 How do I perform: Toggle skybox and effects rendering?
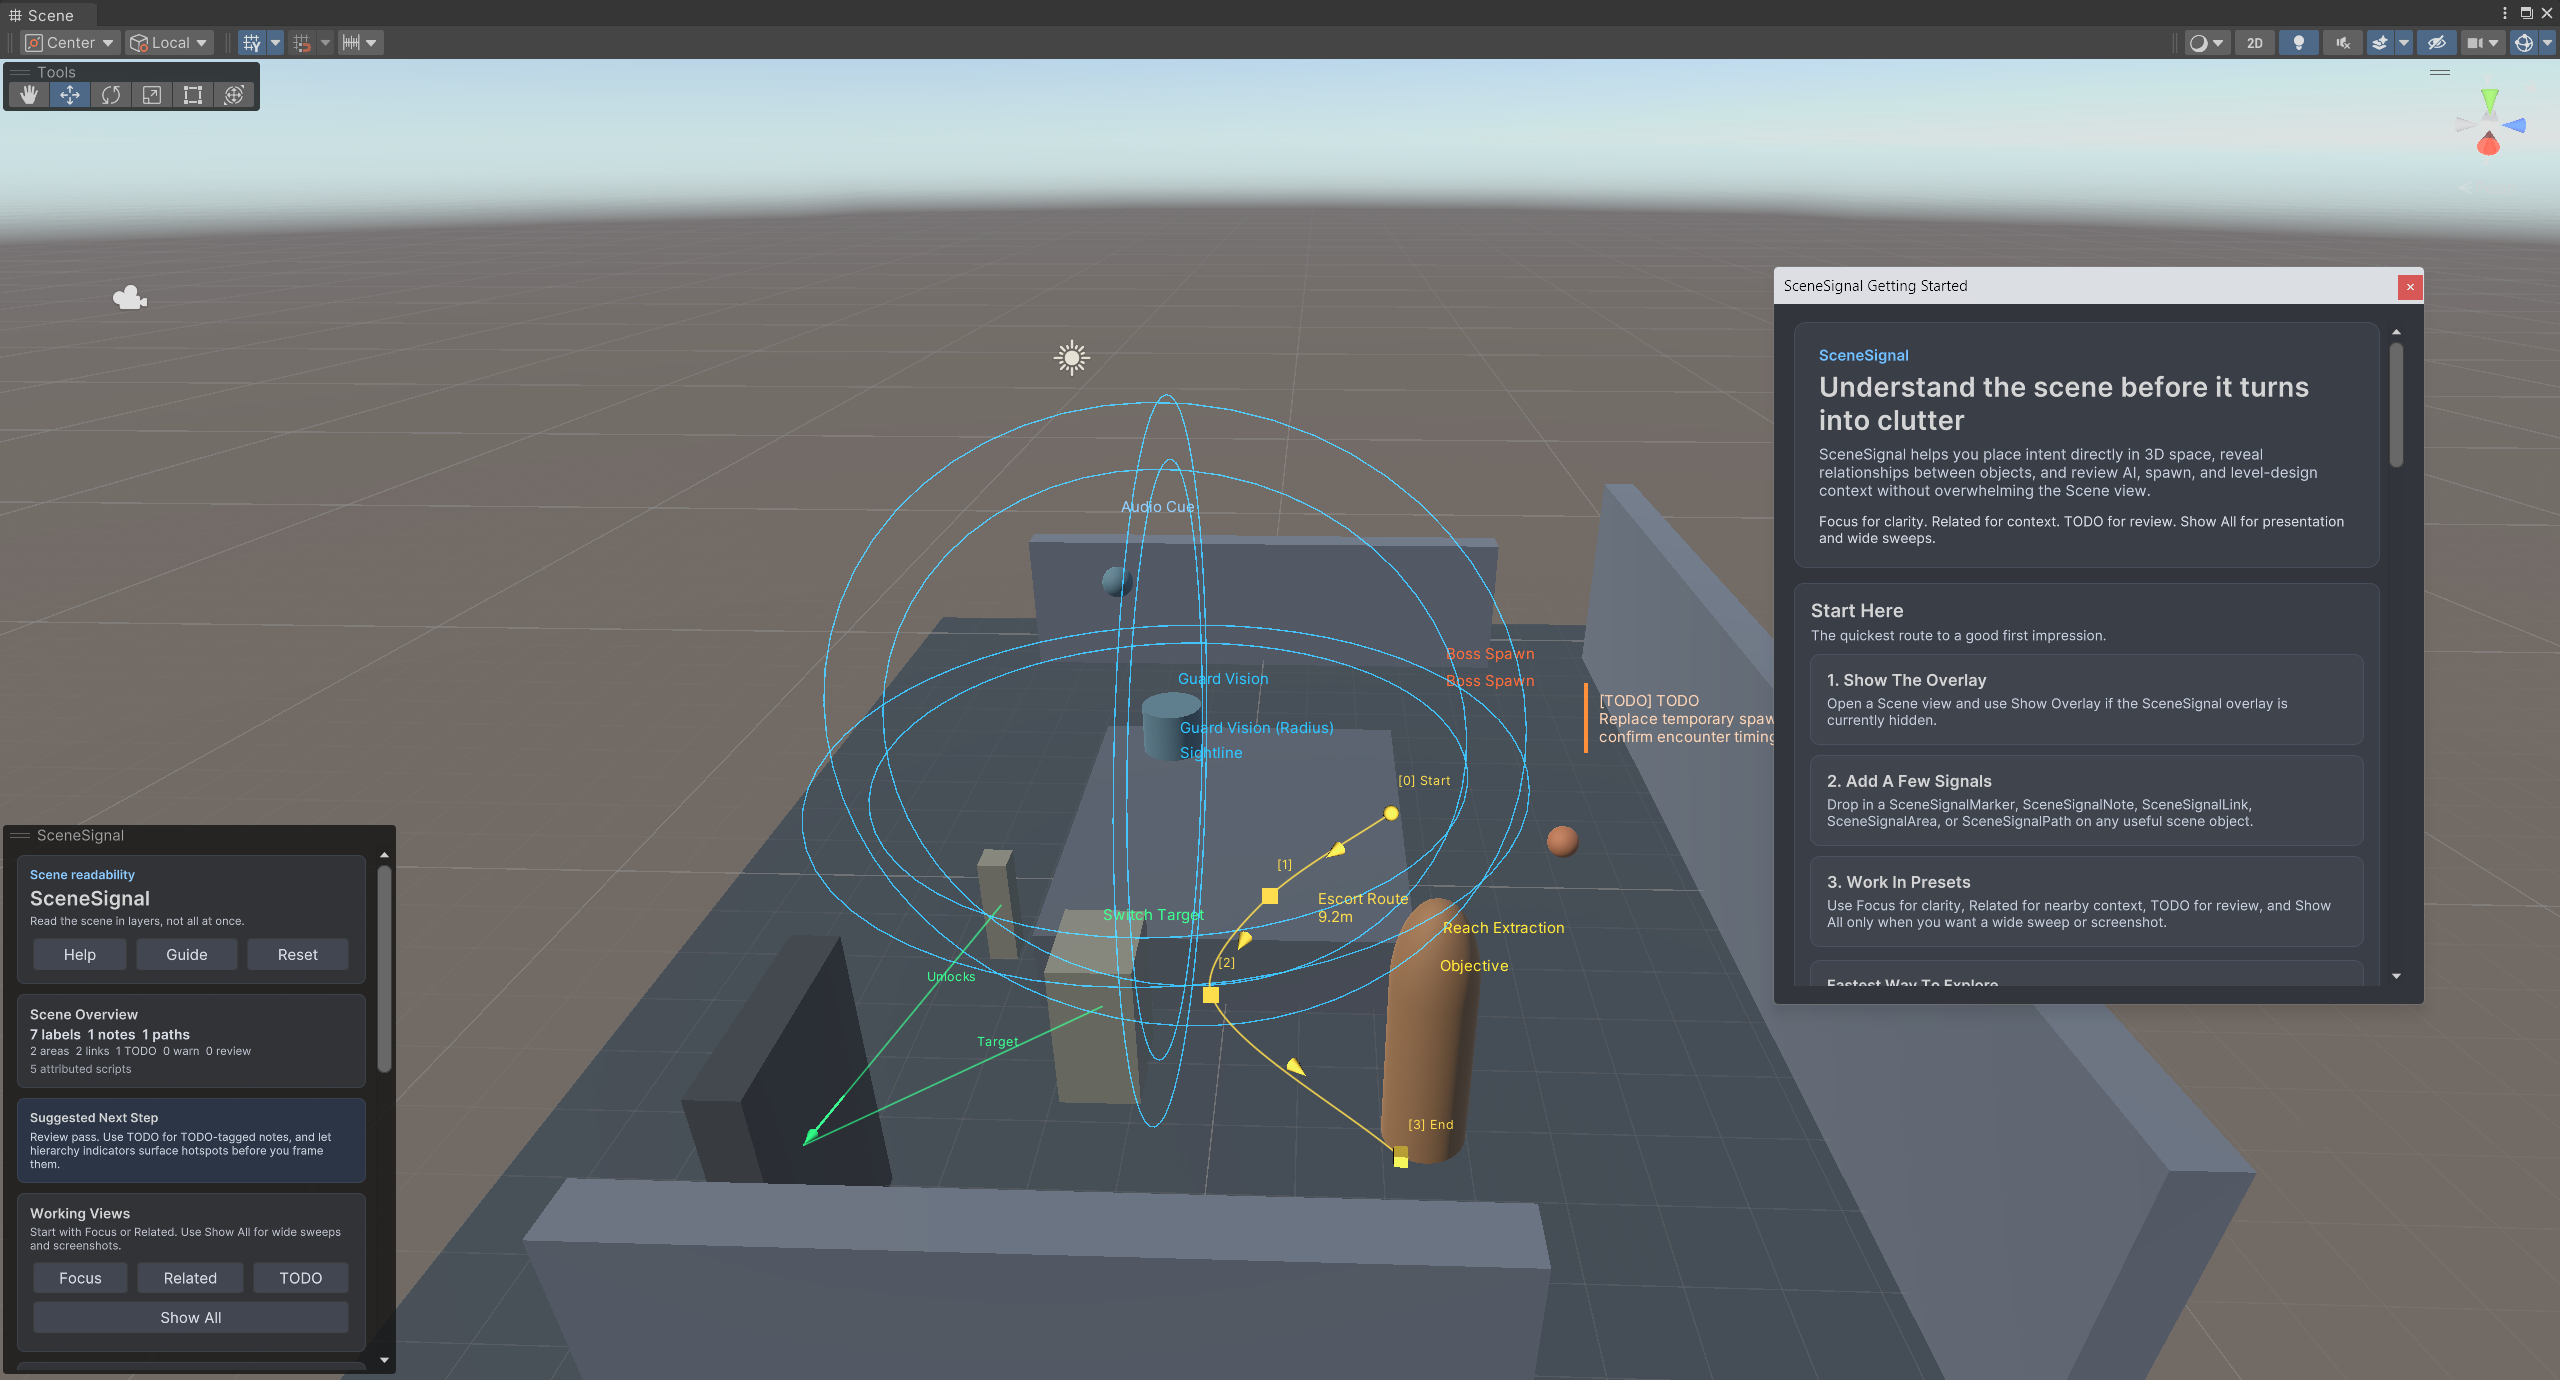[x=2380, y=42]
